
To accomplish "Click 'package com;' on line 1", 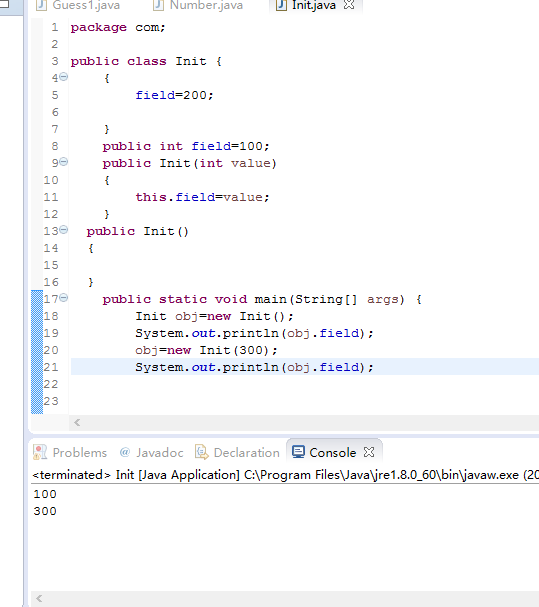I will [x=118, y=27].
